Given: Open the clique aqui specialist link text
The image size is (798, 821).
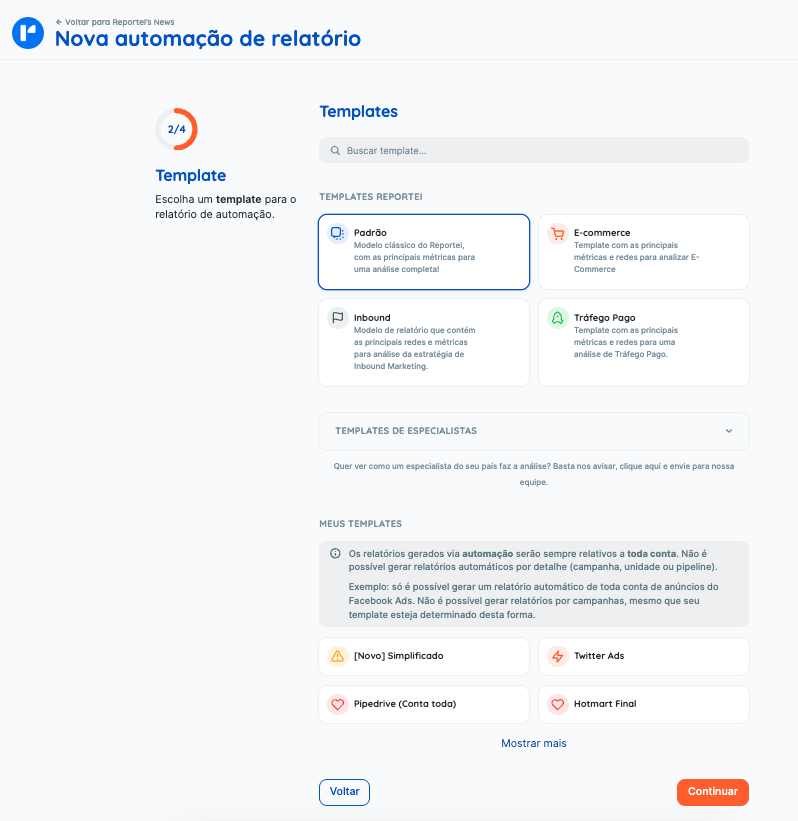Looking at the screenshot, I should click(x=642, y=466).
